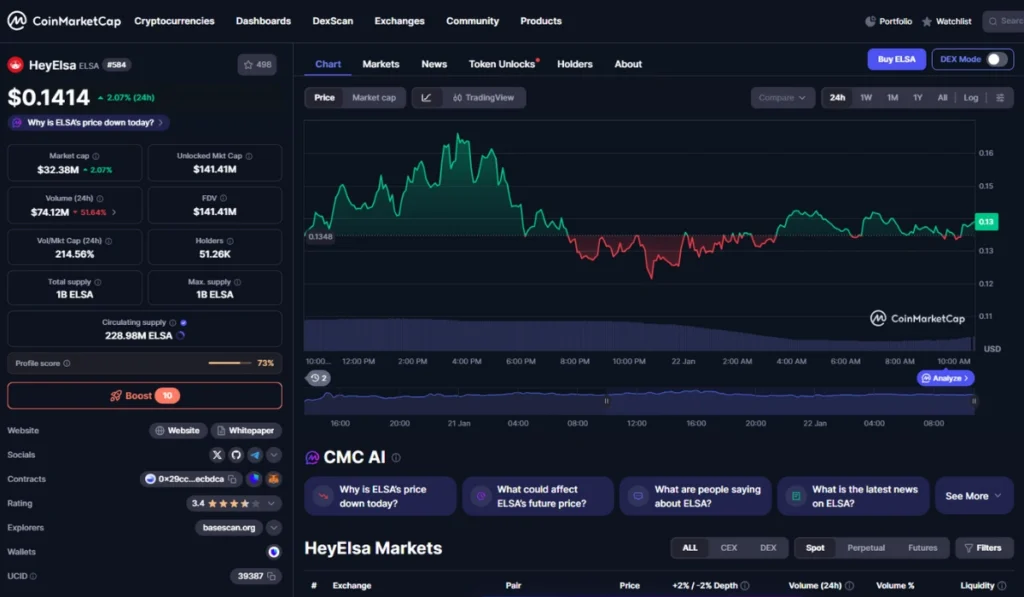Viewport: 1024px width, 597px height.
Task: Select the Spot market type
Action: [815, 548]
